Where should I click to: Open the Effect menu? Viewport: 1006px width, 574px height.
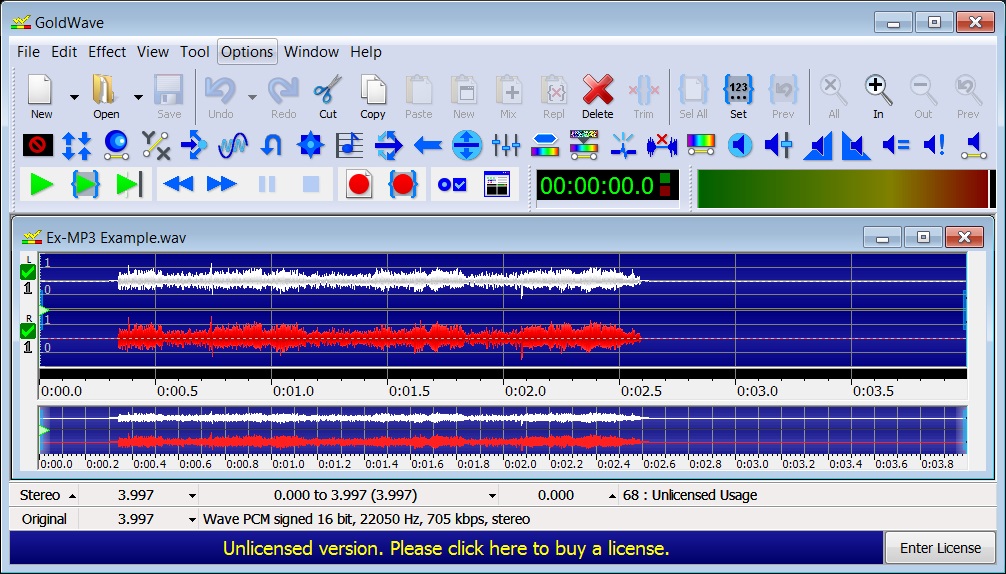tap(107, 52)
